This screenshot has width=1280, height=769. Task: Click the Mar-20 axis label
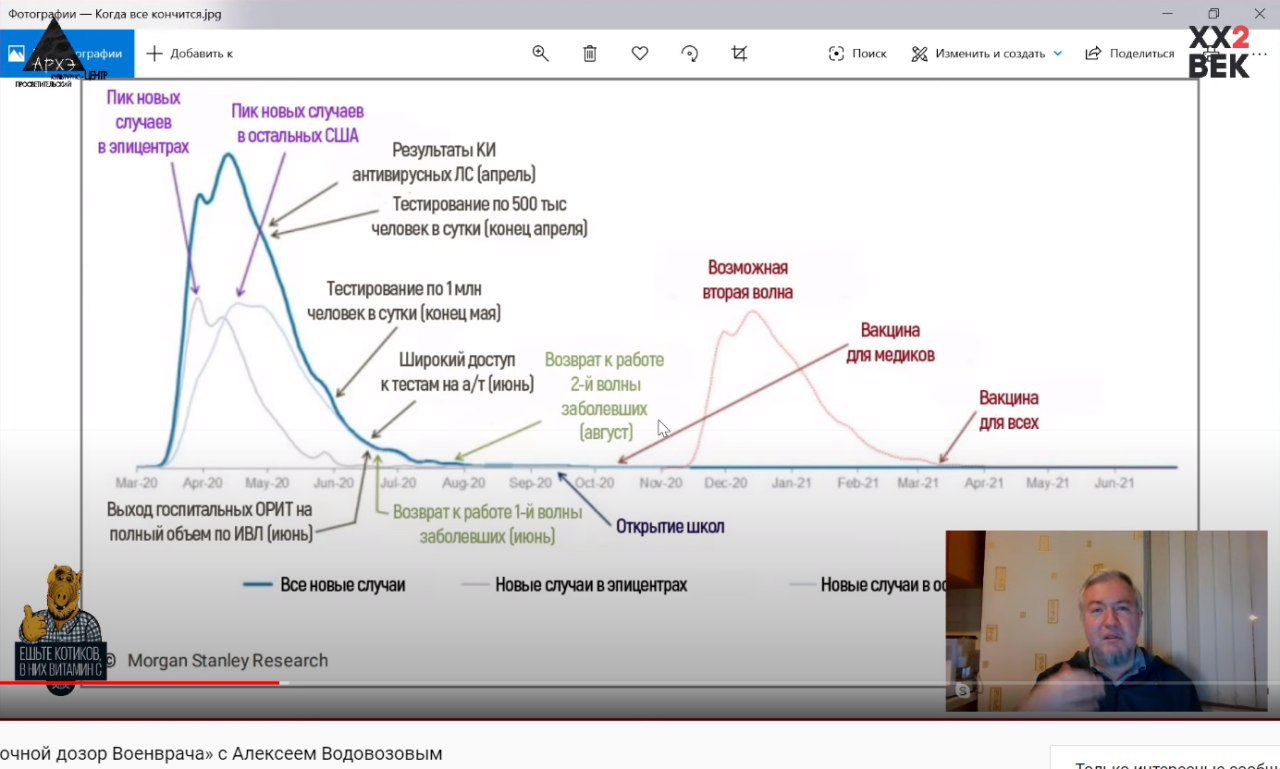click(136, 482)
